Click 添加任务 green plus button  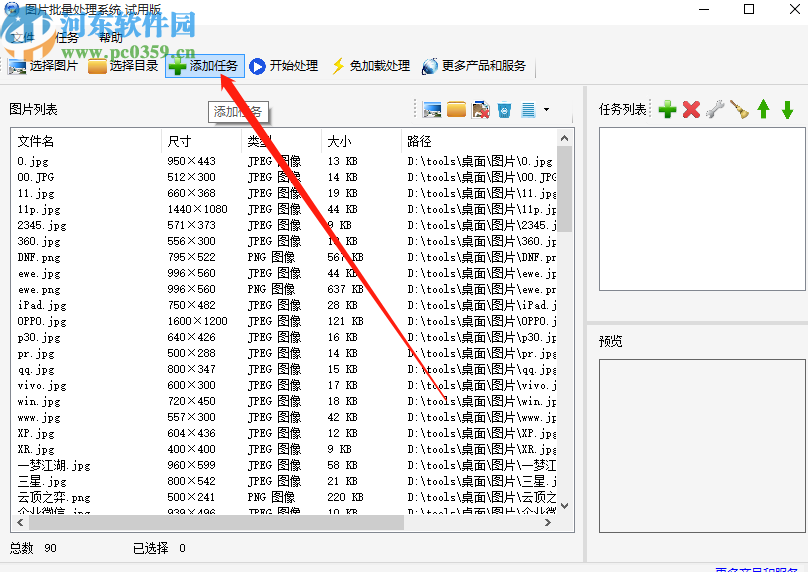205,66
